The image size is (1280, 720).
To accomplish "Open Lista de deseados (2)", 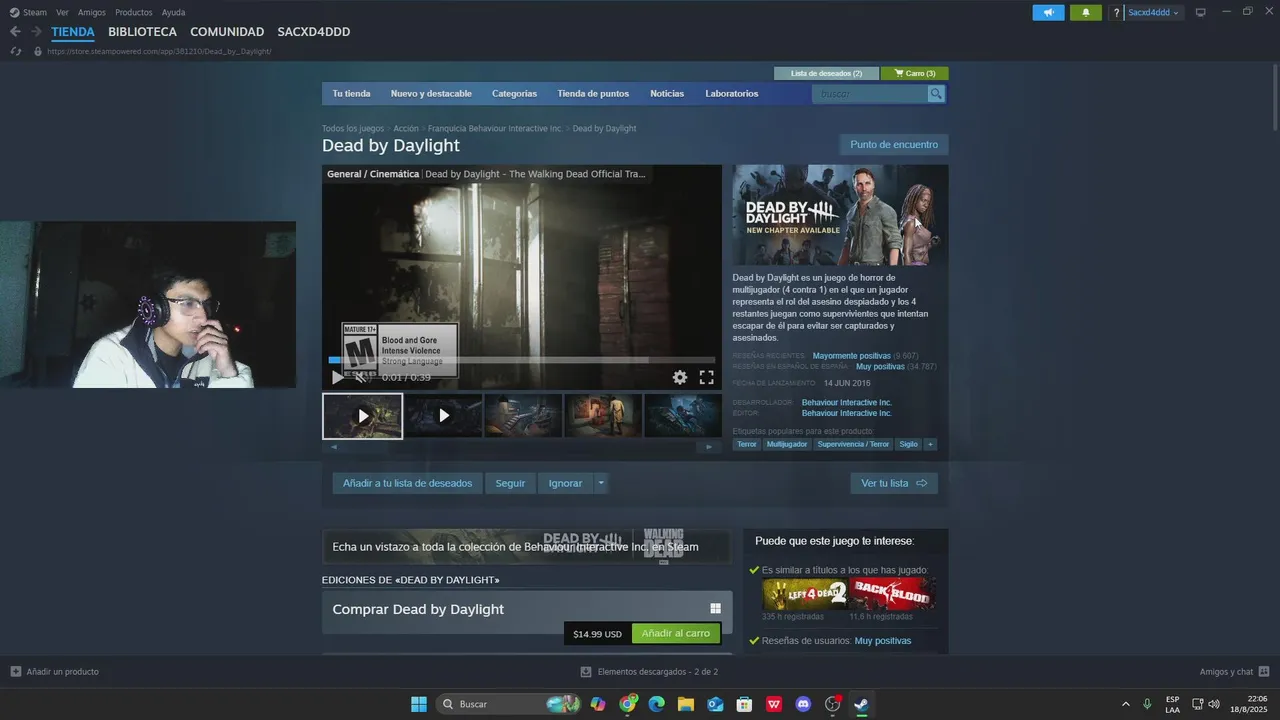I will (x=826, y=73).
